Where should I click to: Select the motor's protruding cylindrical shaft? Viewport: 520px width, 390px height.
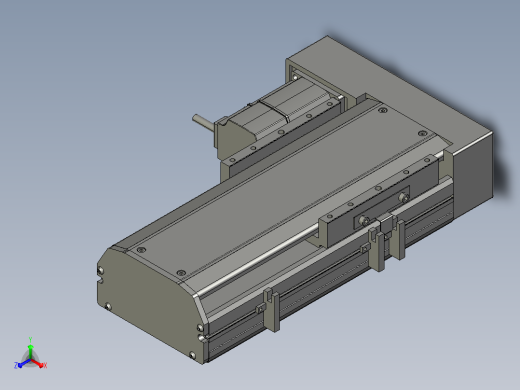click(203, 121)
